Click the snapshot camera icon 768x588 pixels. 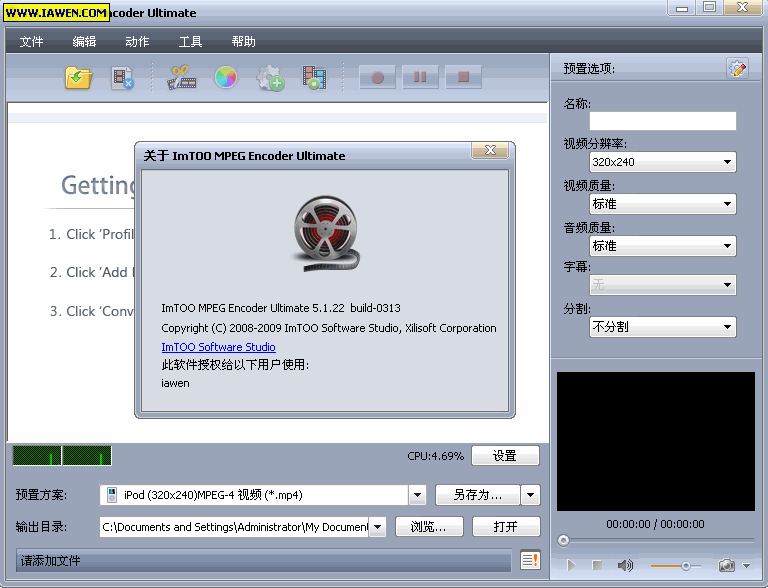[727, 566]
